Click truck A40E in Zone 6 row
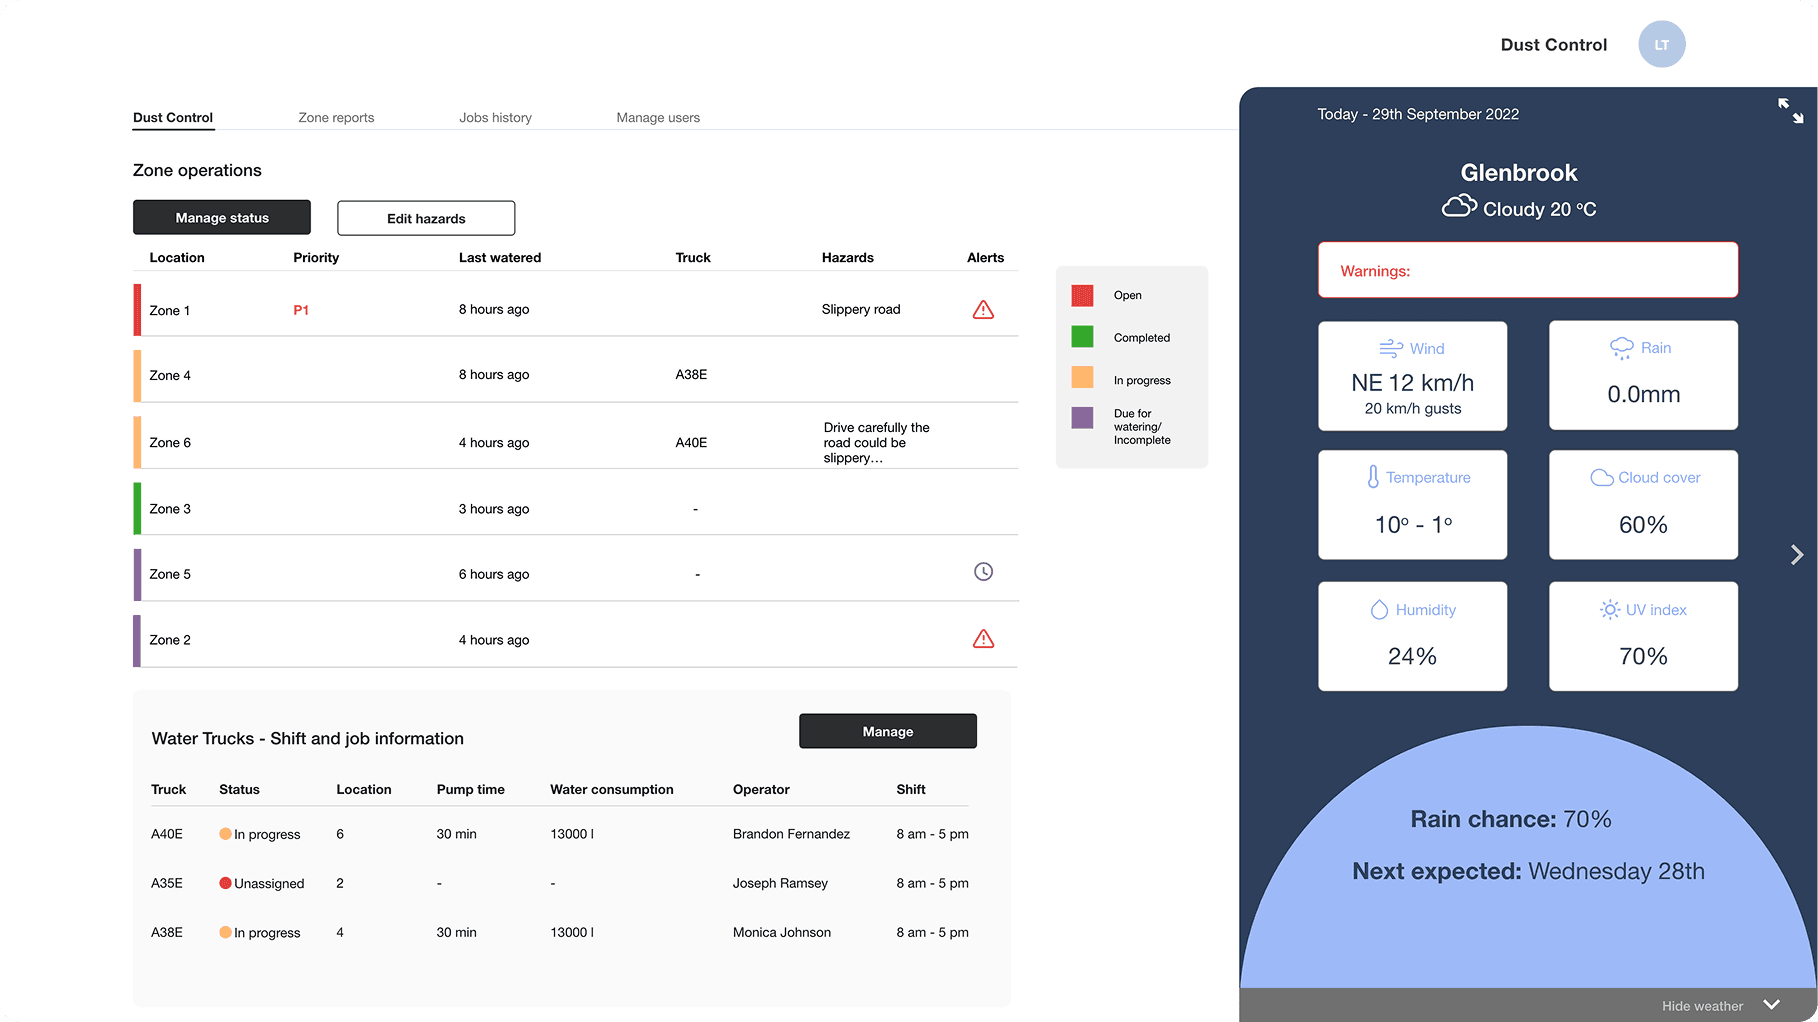The height and width of the screenshot is (1022, 1818). (x=691, y=443)
